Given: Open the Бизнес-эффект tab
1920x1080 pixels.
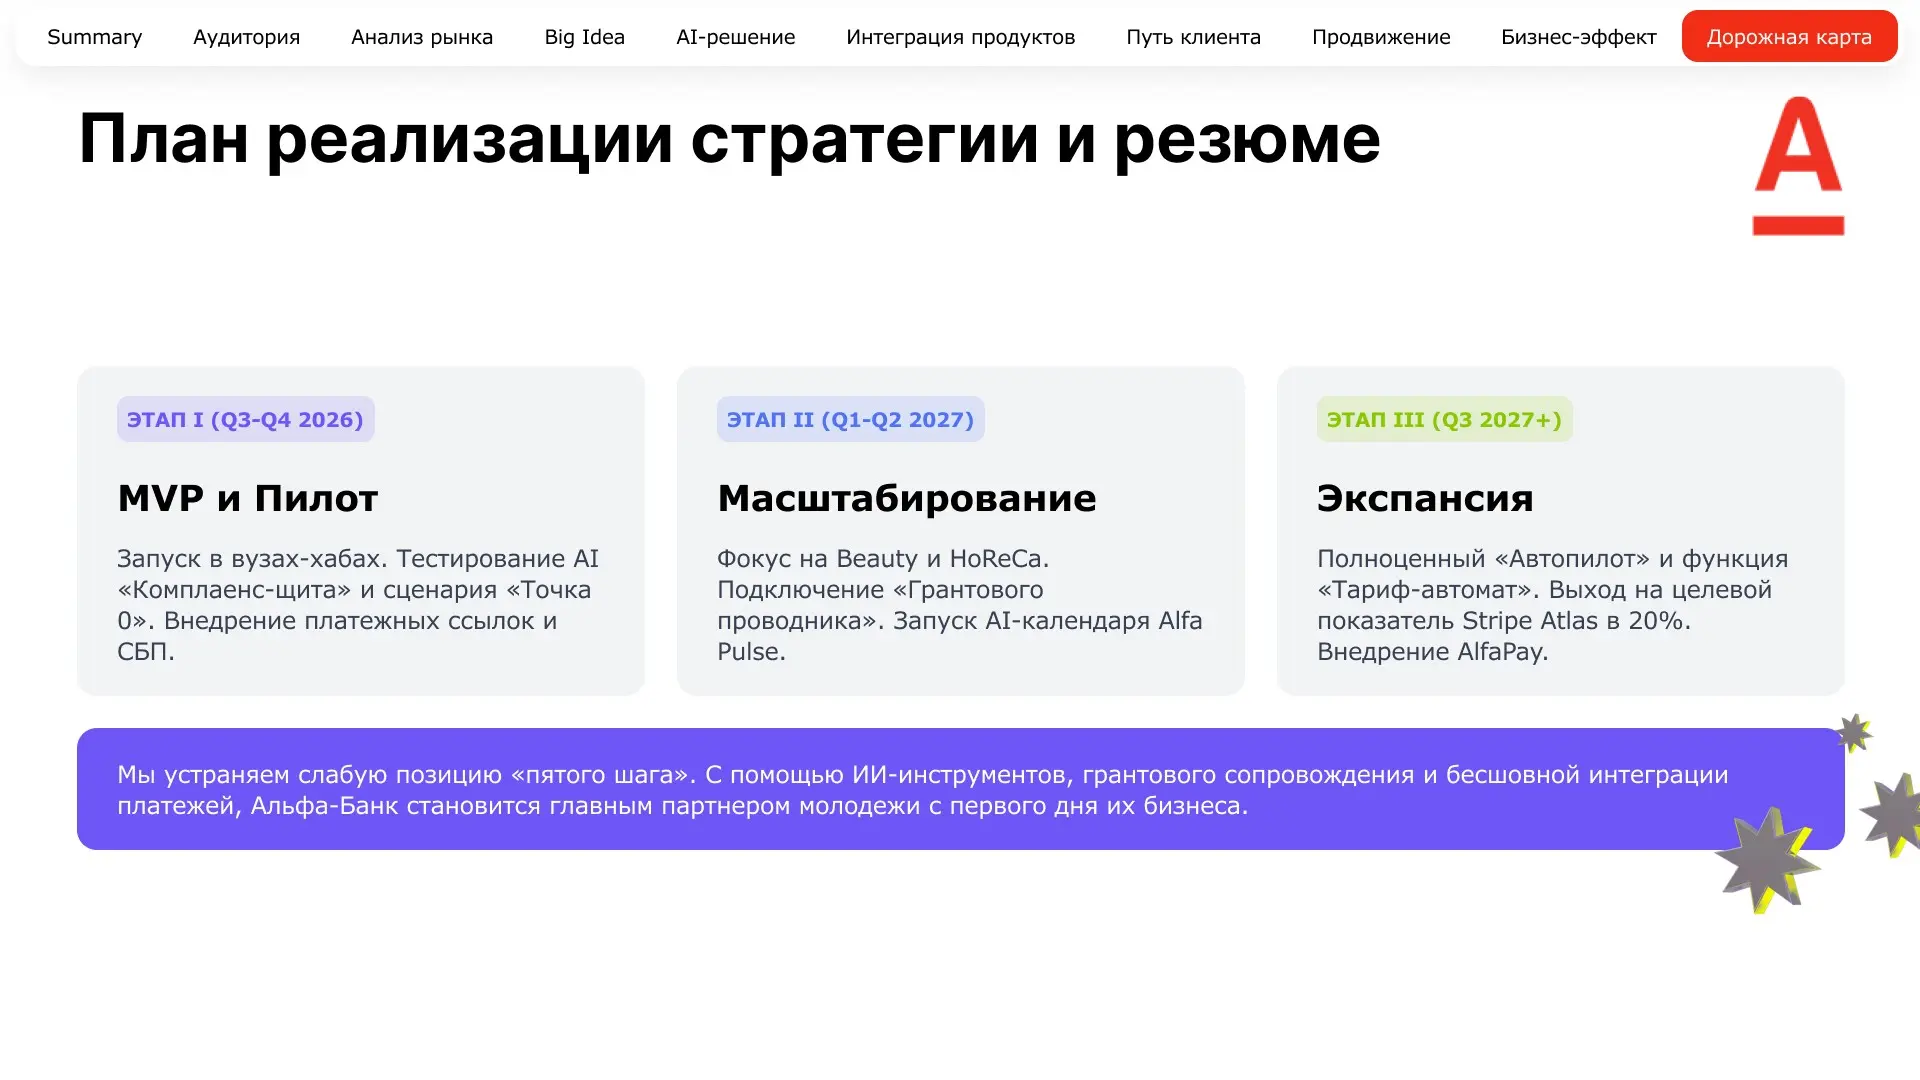Looking at the screenshot, I should click(1578, 37).
